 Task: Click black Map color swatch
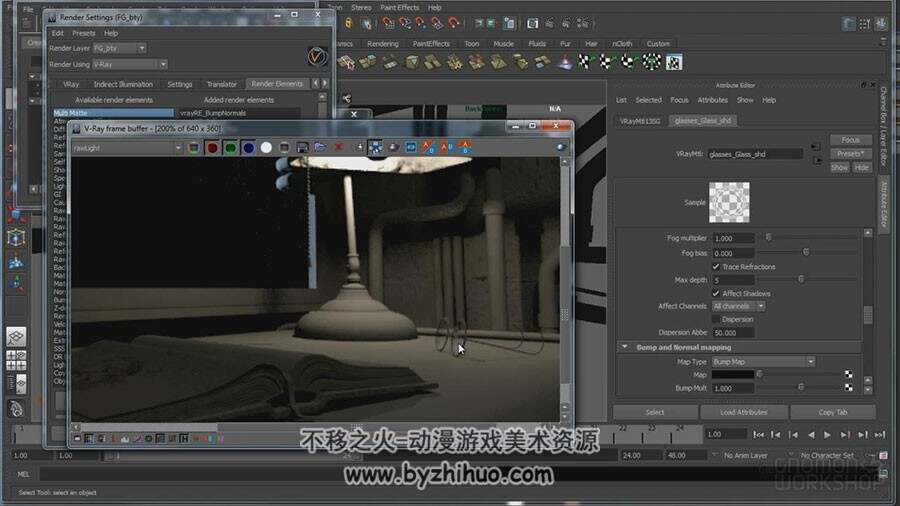tap(733, 375)
